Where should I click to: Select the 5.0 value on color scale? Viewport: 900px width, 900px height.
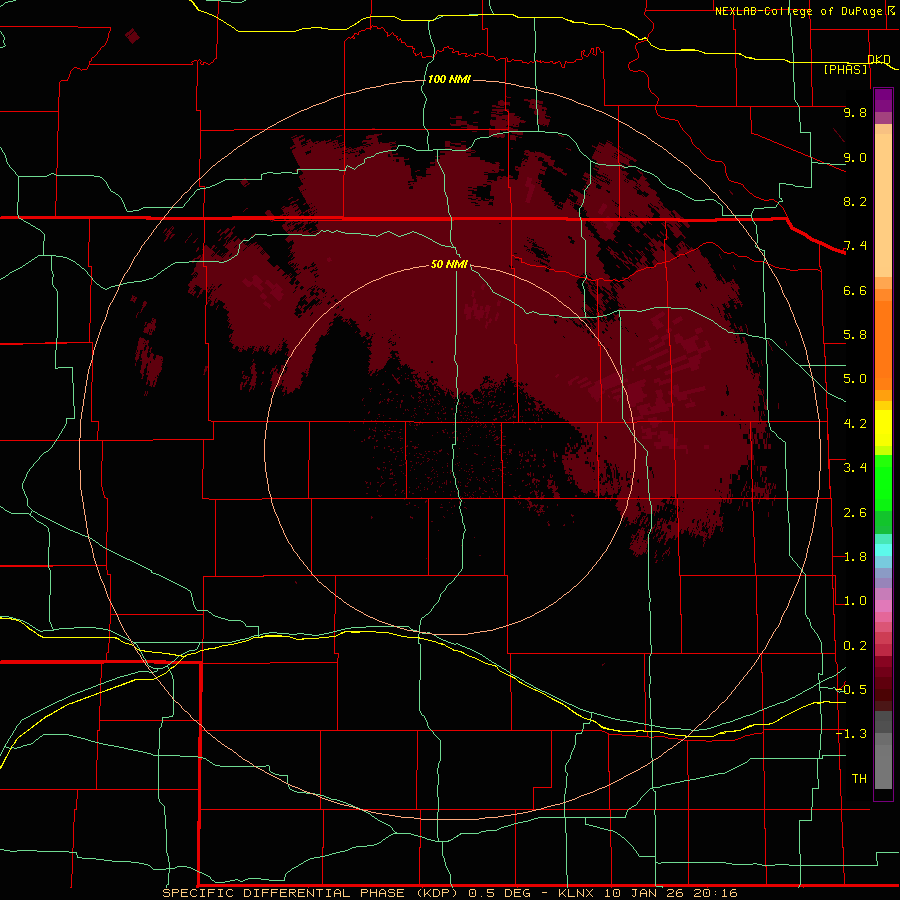pos(855,379)
